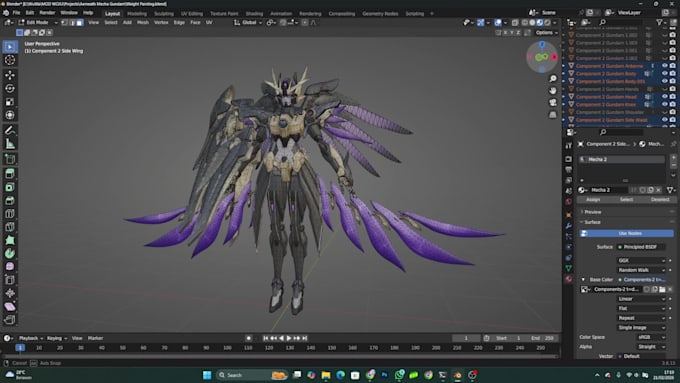
Task: Hide Component 2 Gundam Head with eye icon
Action: [664, 97]
